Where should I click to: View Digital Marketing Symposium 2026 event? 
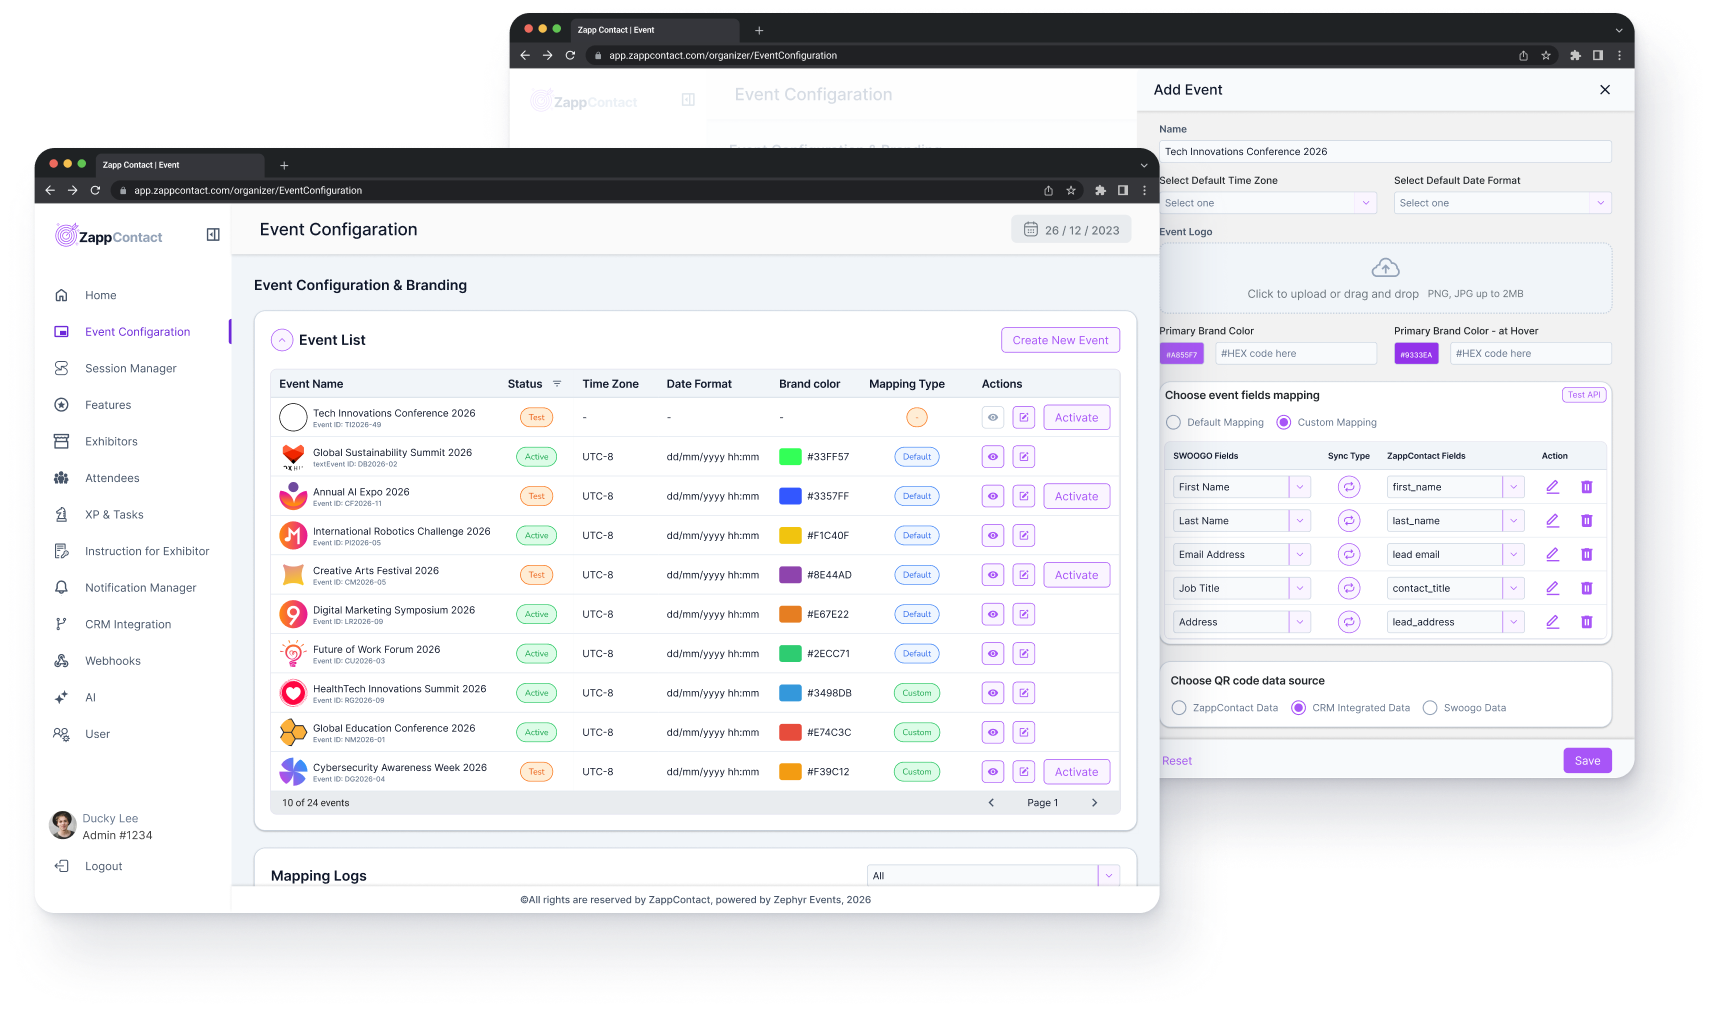(x=992, y=614)
